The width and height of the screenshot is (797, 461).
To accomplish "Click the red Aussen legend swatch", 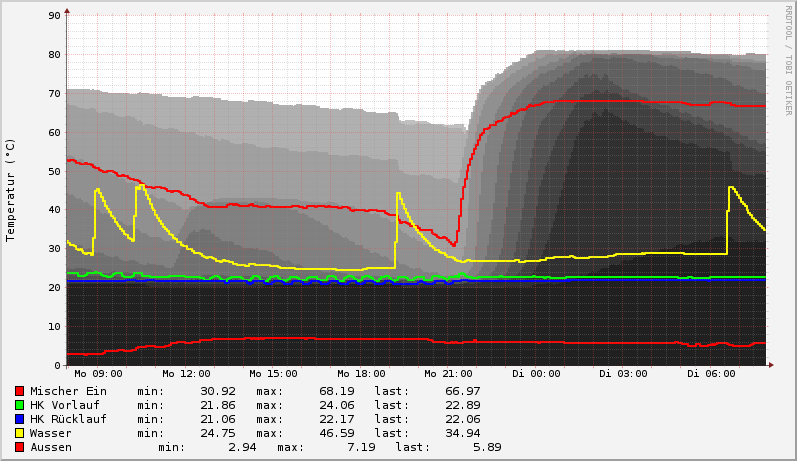I will [19, 447].
